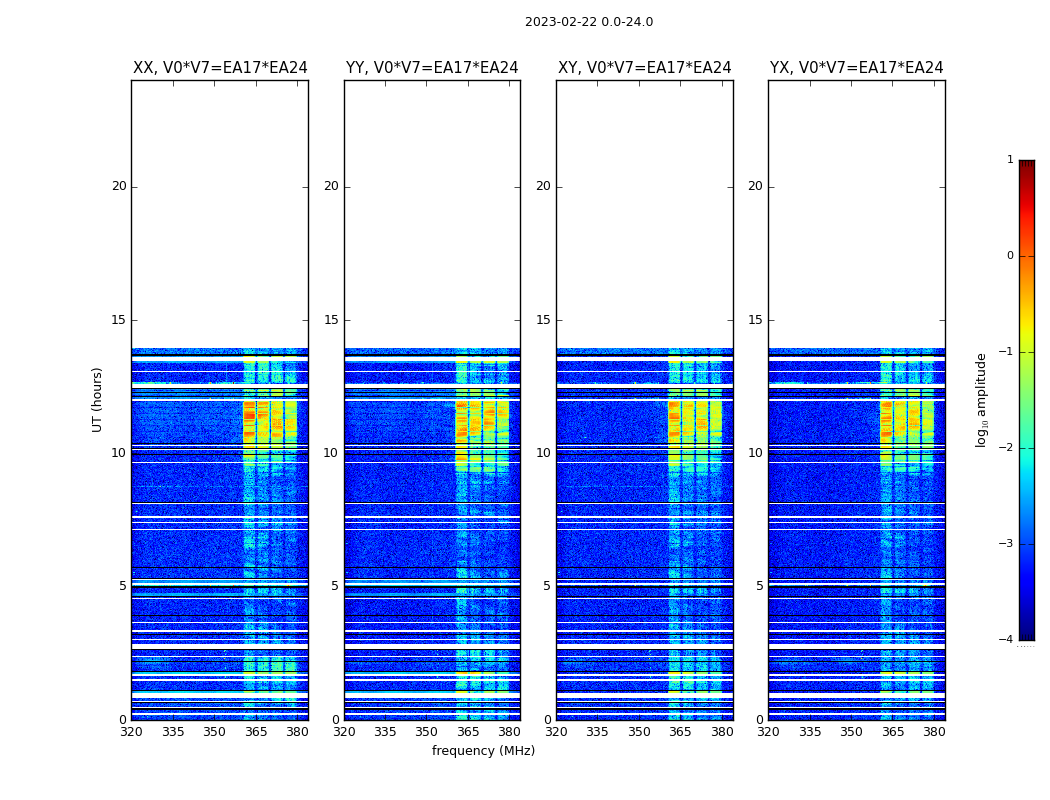Image resolution: width=1050 pixels, height=800 pixels.
Task: Click colorbar tick label −2
Action: [1006, 447]
